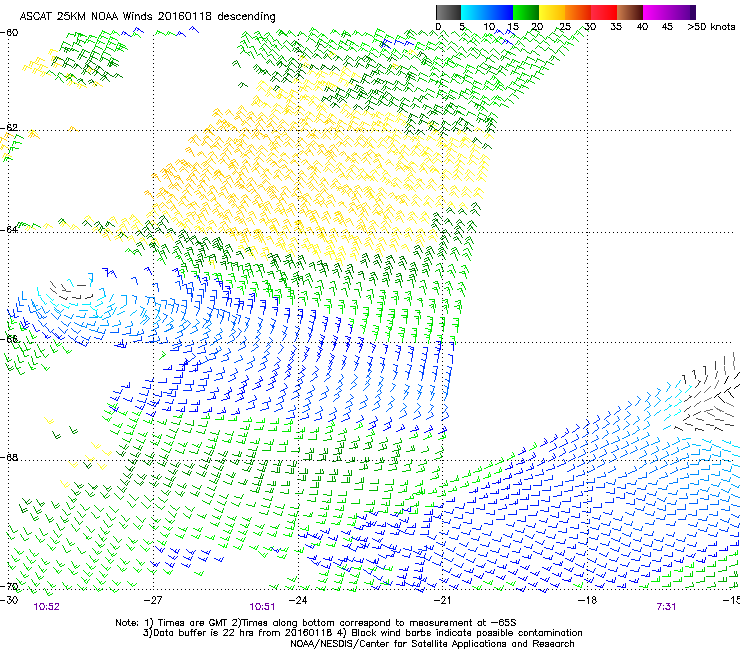740x650 pixels.
Task: Click the '-15' longitude axis label
Action: coord(731,600)
